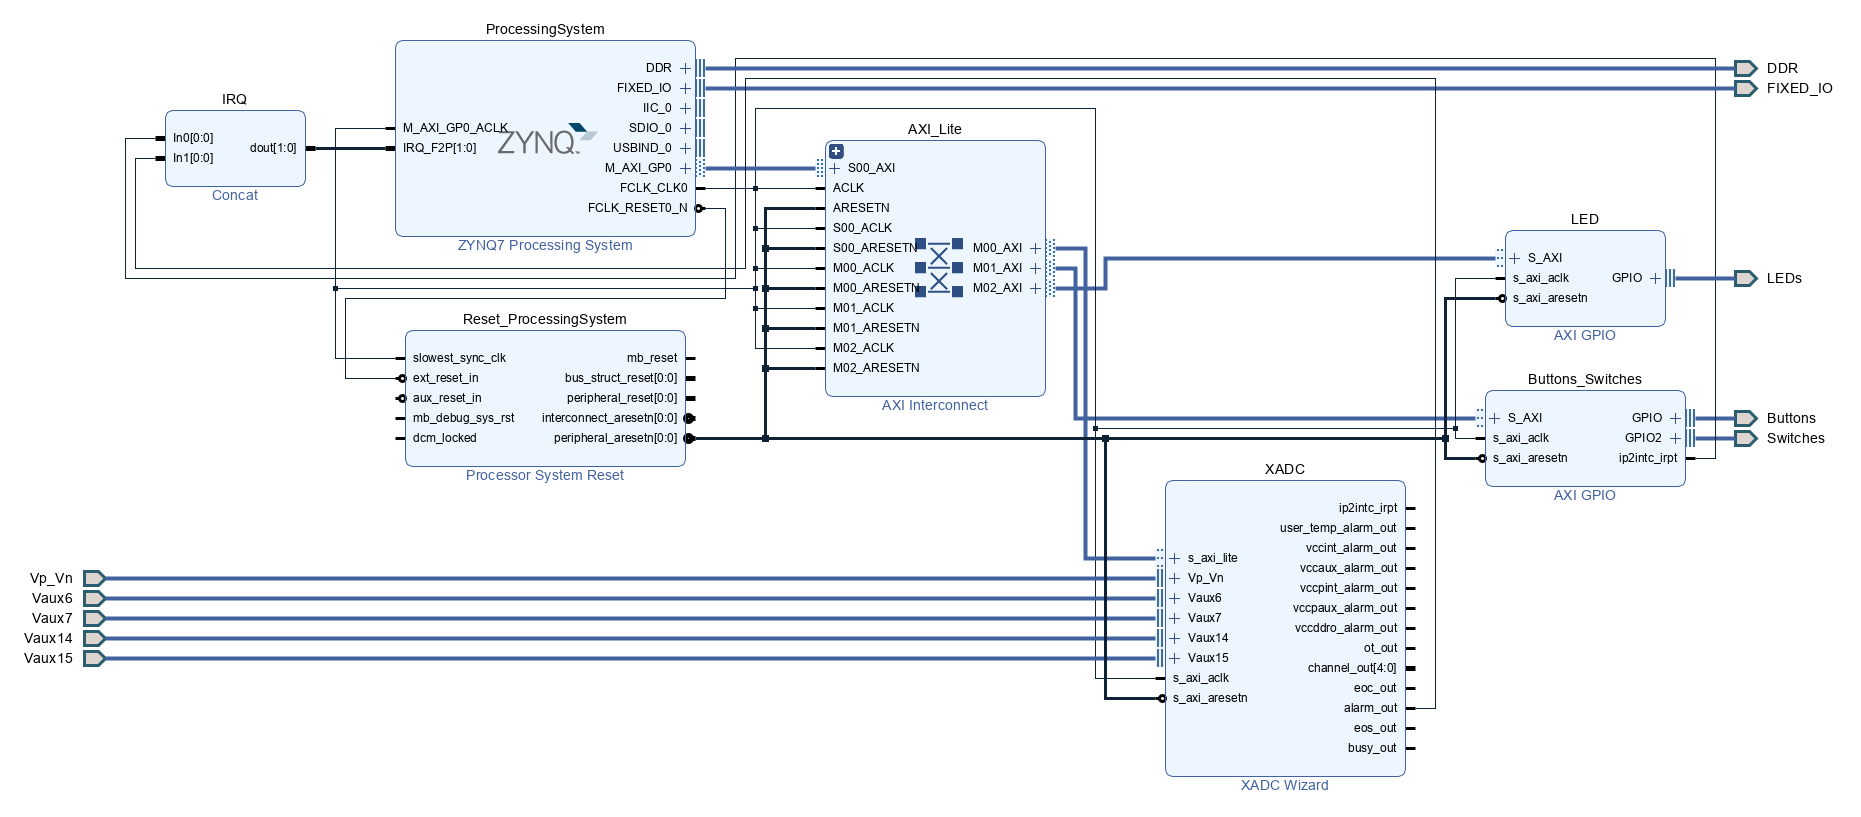Select the LEDs output port symbol

[1745, 278]
